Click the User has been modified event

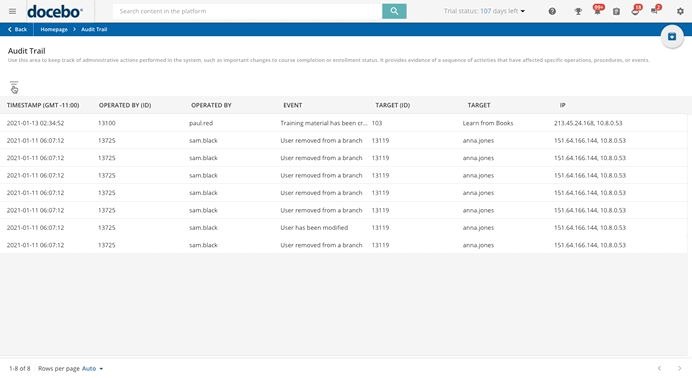click(x=314, y=228)
